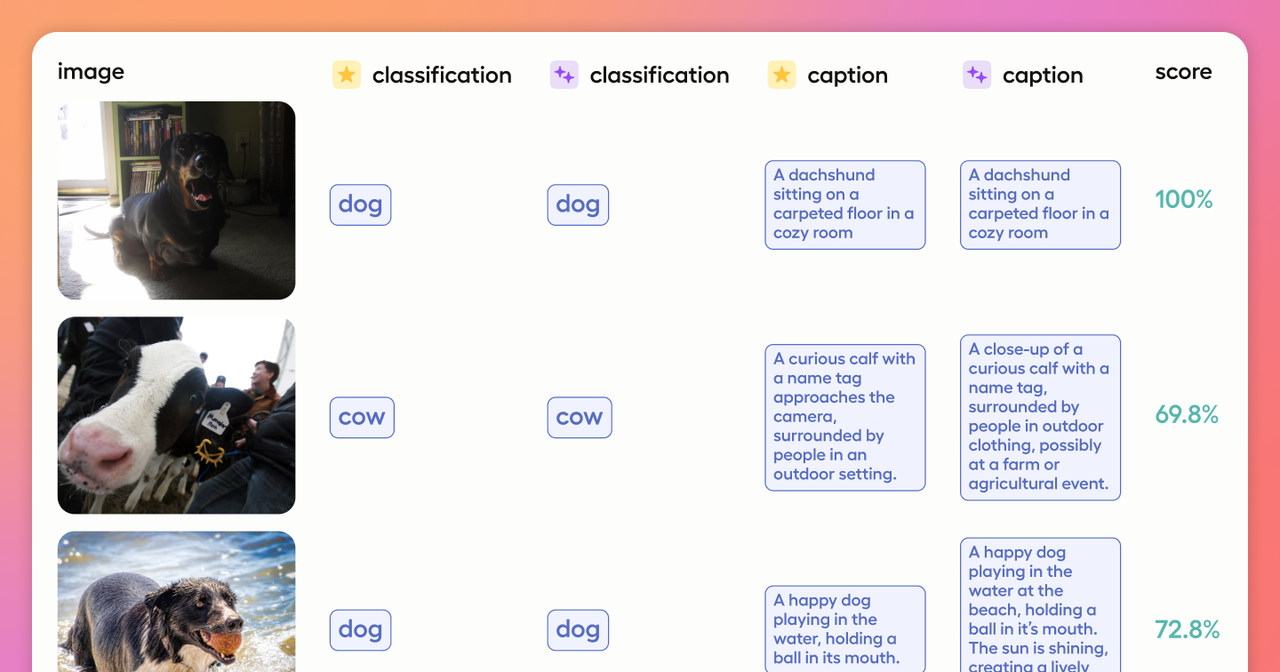Select the "cow" tag in the first classification column
Screen dimensions: 1280x672
(361, 417)
